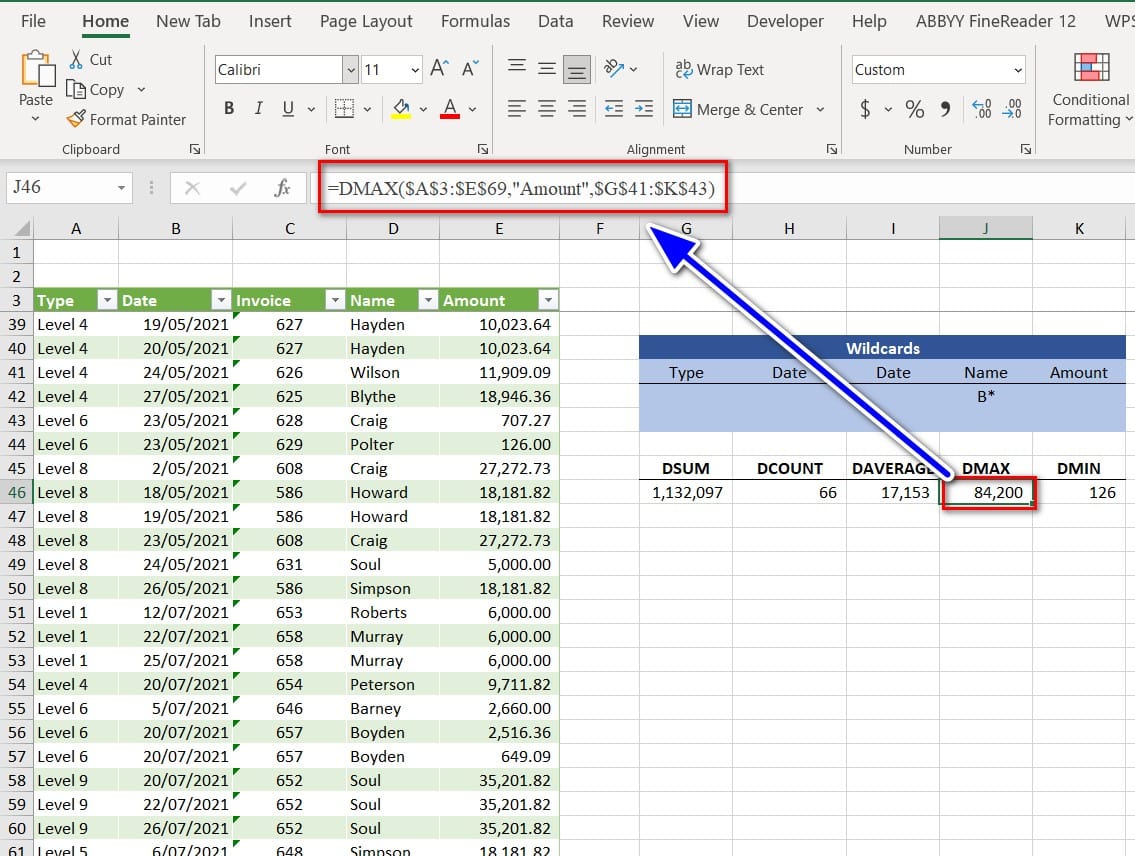Toggle Bold formatting

coord(229,109)
